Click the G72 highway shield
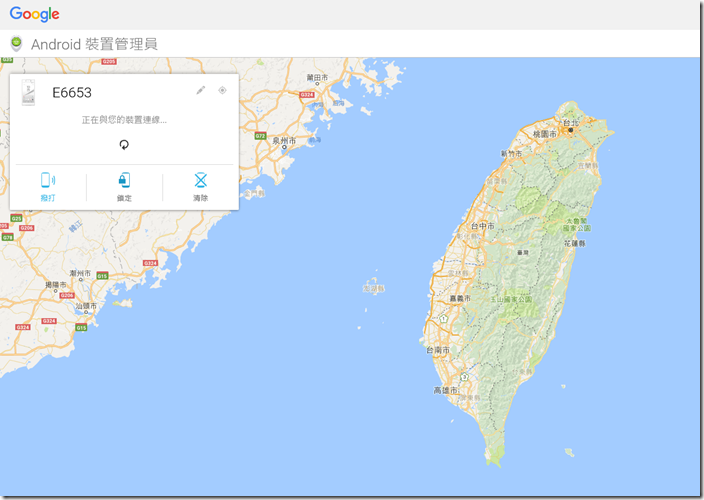This screenshot has width=704, height=500. point(260,136)
